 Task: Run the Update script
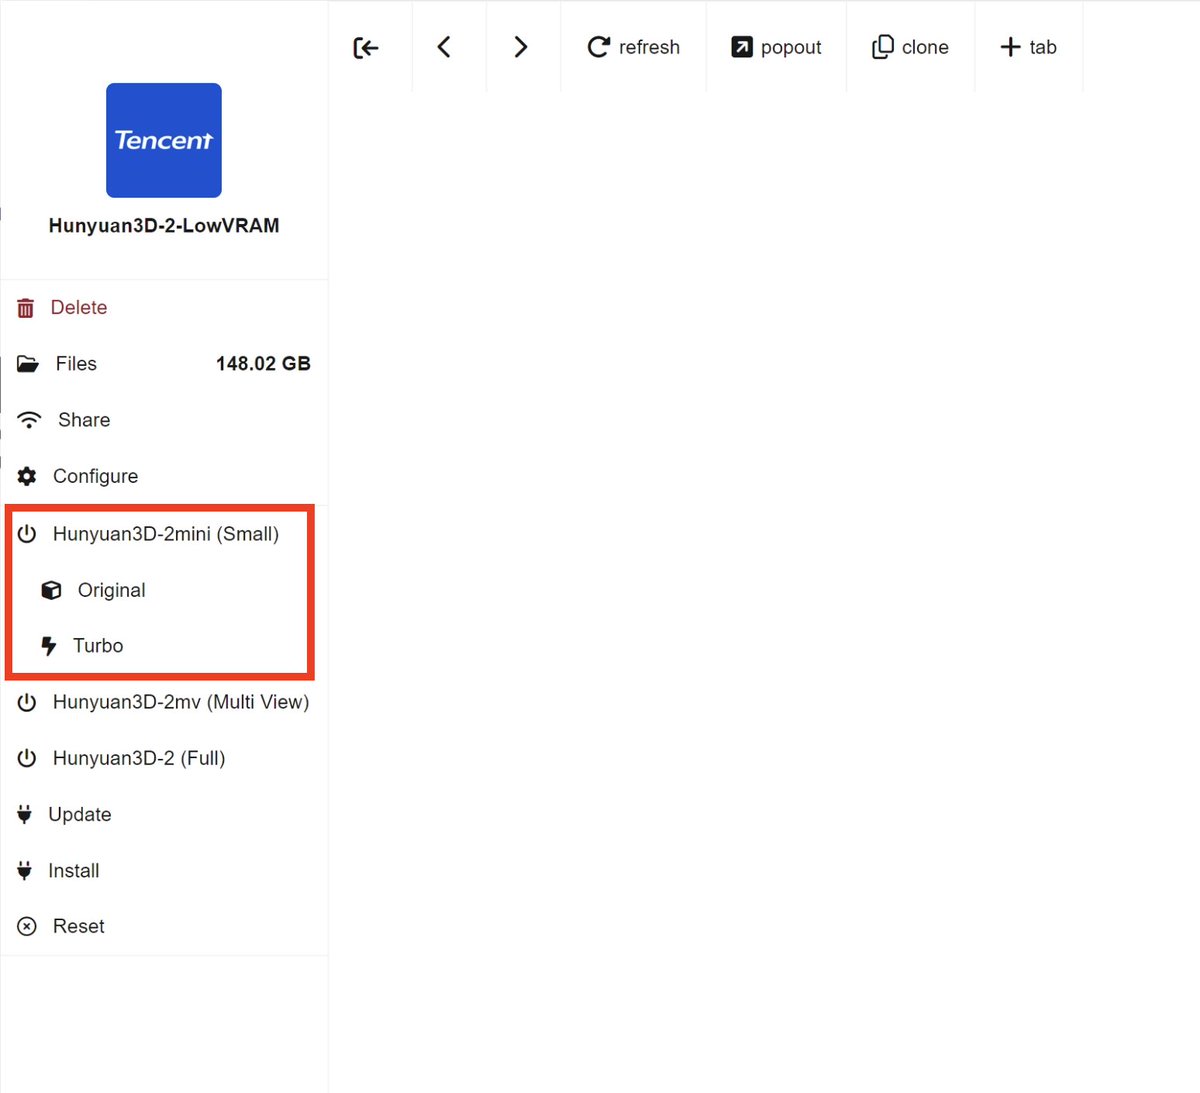click(164, 814)
